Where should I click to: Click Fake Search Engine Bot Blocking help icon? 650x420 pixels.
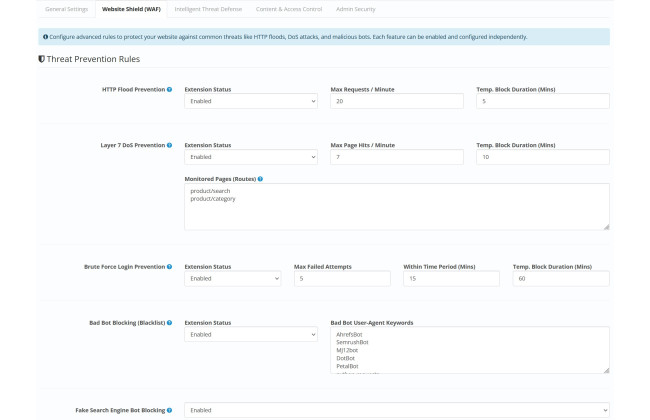pyautogui.click(x=170, y=410)
